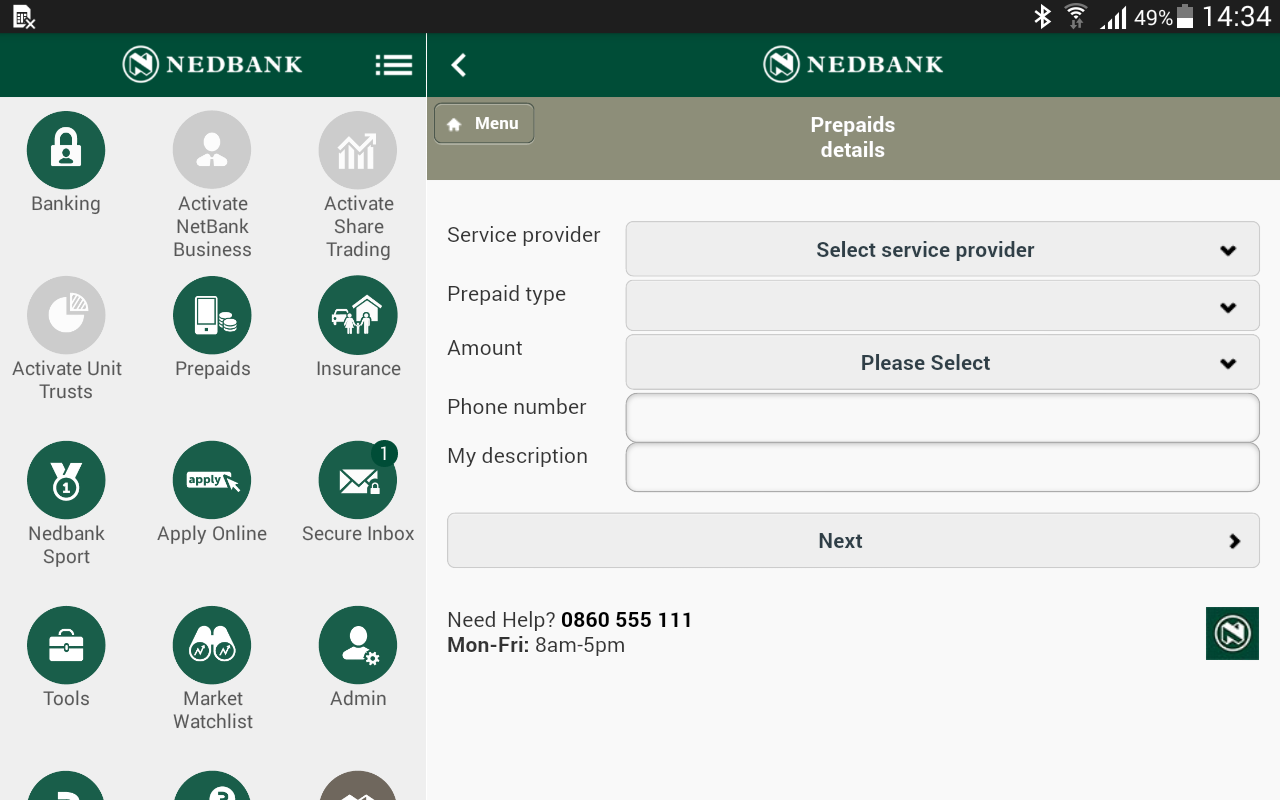Viewport: 1280px width, 800px height.
Task: Tap the green Nedbank badge beside help text
Action: point(1232,633)
